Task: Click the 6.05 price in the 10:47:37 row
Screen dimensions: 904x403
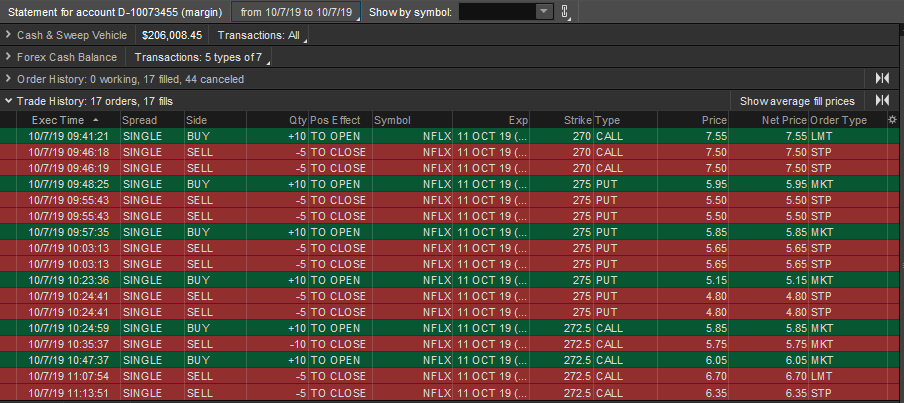Action: [692, 360]
